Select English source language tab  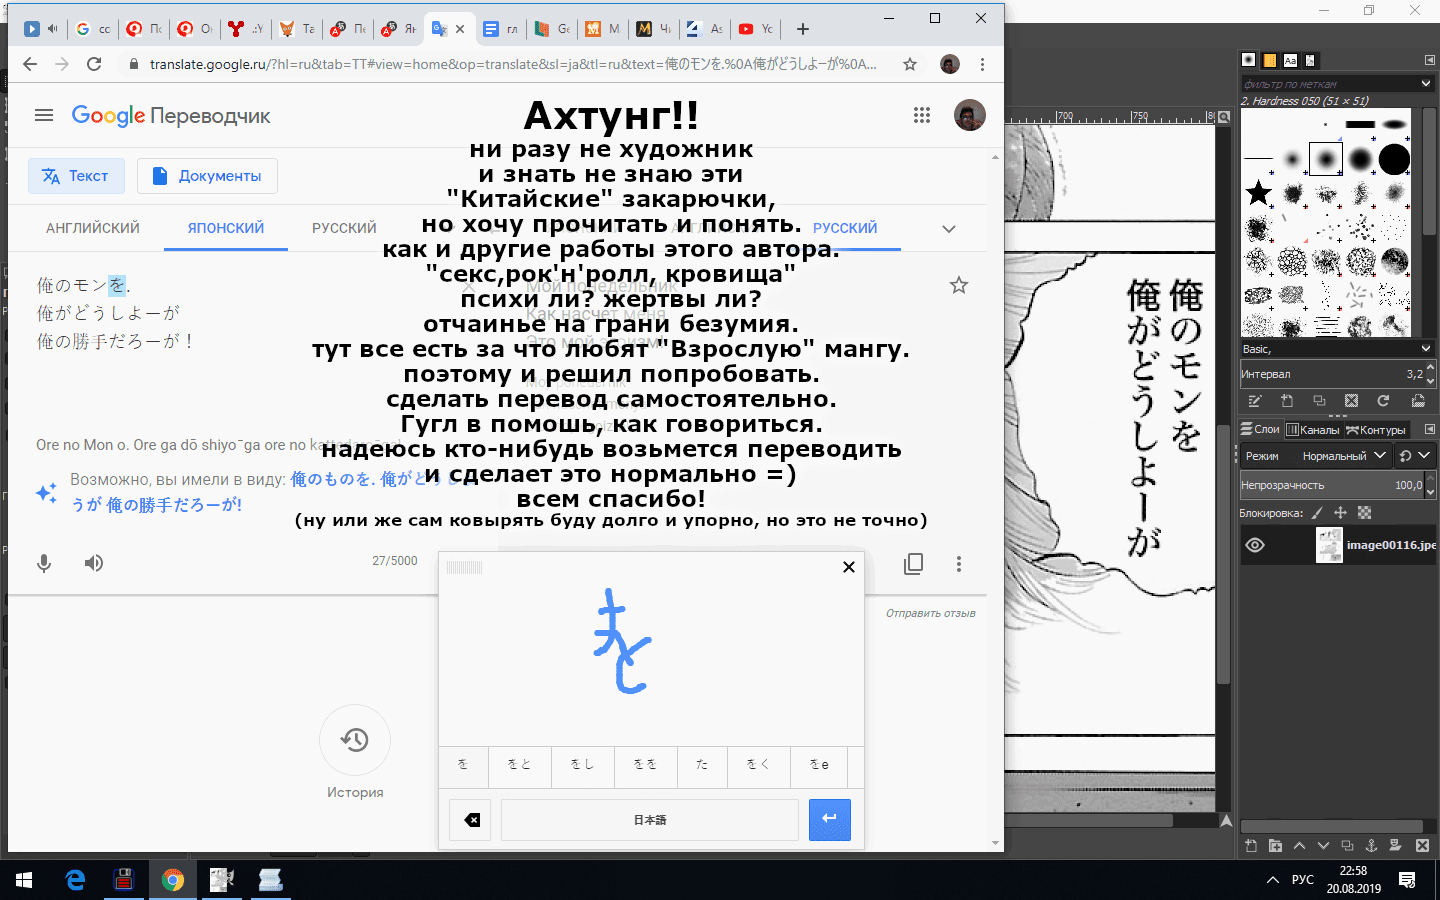93,228
